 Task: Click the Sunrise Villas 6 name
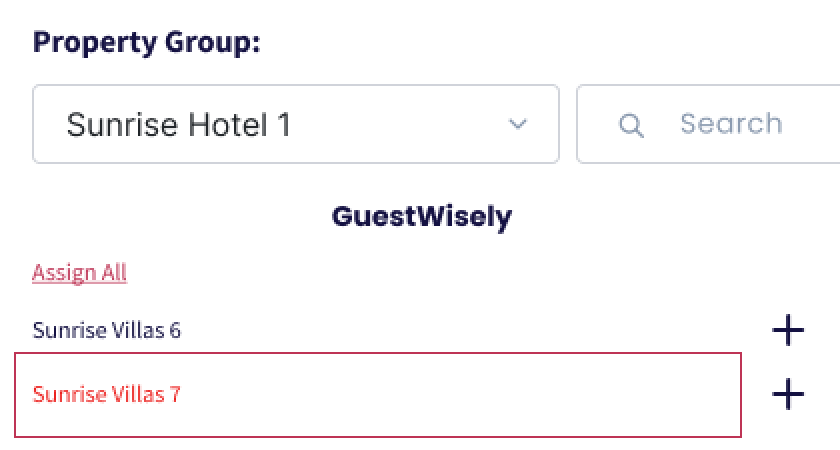(x=107, y=330)
